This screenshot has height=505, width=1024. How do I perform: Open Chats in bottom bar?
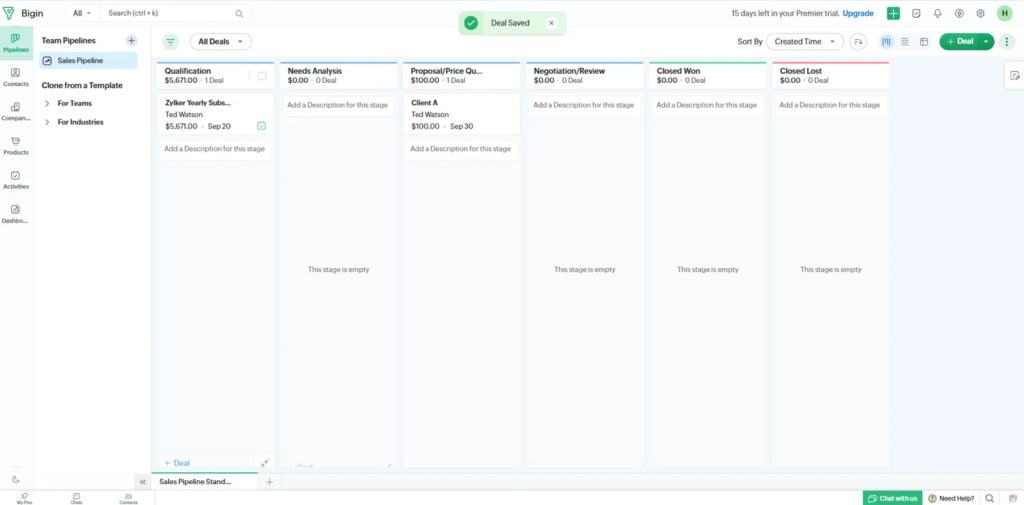click(76, 498)
